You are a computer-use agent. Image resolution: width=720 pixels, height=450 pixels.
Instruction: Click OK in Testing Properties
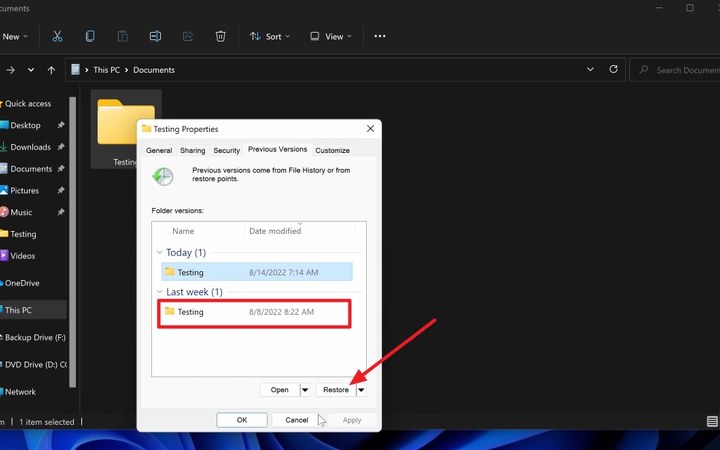[x=242, y=420]
